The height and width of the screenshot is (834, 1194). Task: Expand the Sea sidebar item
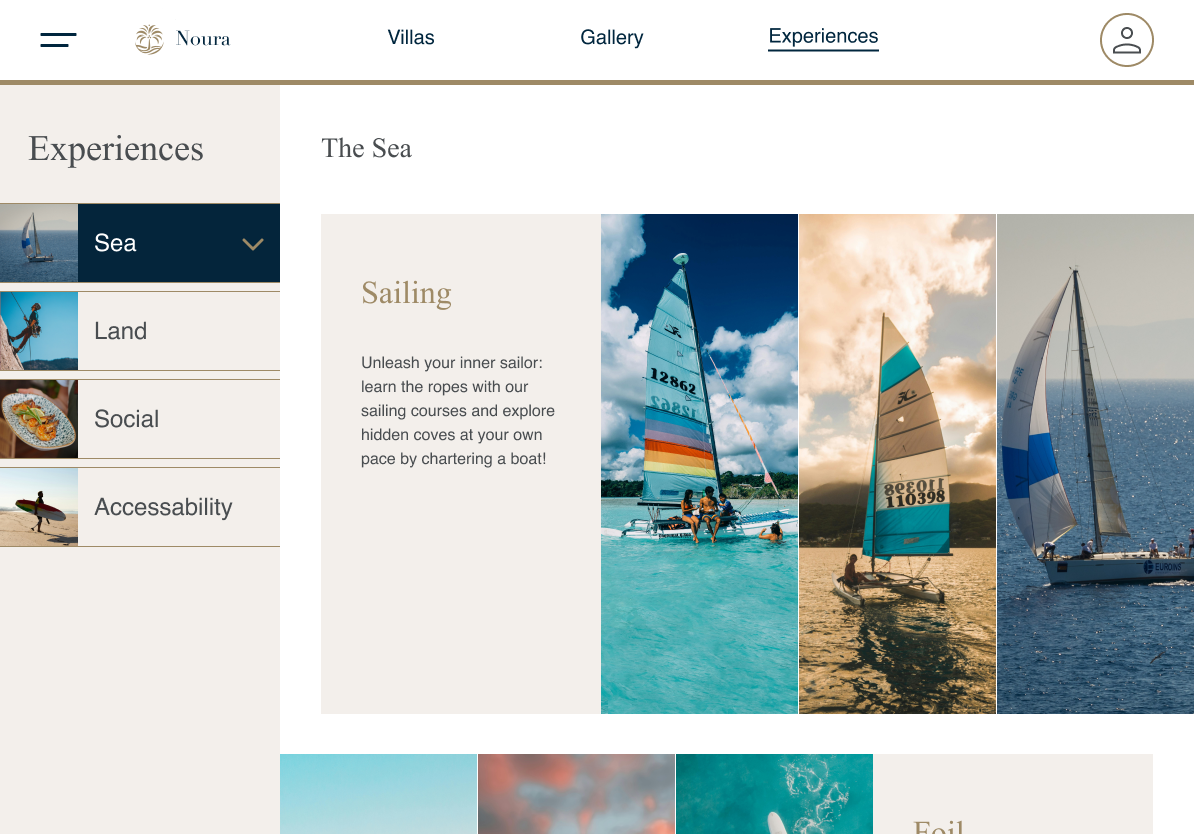(140, 243)
